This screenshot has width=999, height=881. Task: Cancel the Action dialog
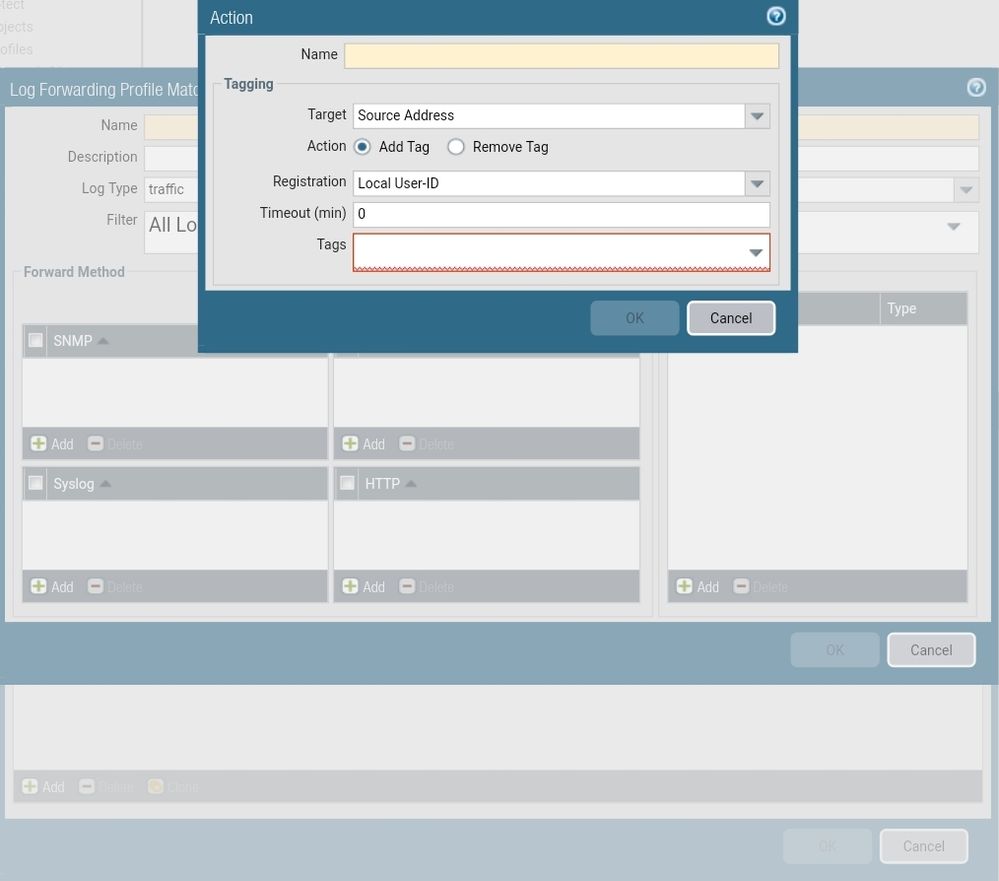pyautogui.click(x=730, y=318)
